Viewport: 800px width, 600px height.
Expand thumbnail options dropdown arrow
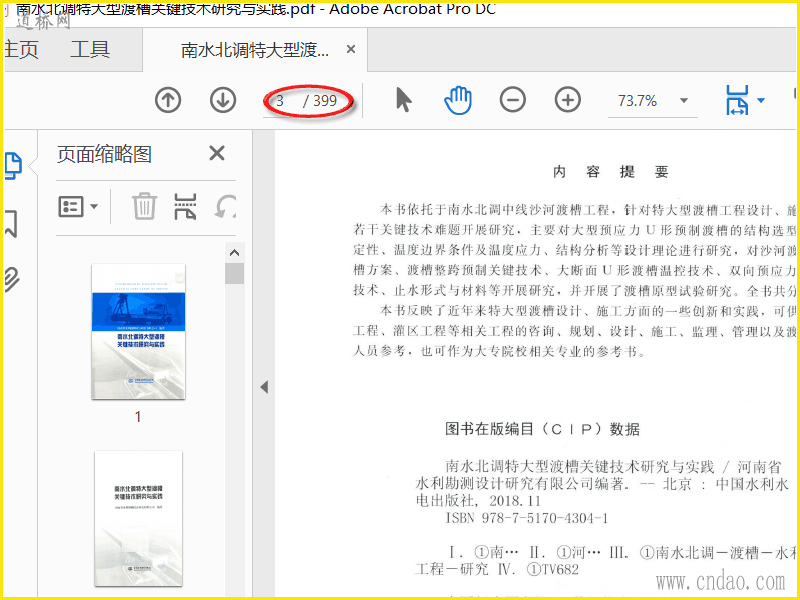coord(94,207)
